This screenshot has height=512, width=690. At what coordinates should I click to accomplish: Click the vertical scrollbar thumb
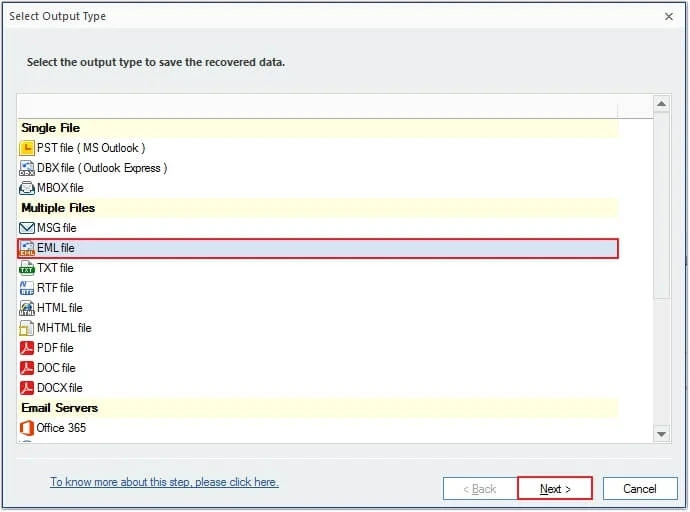(x=661, y=205)
